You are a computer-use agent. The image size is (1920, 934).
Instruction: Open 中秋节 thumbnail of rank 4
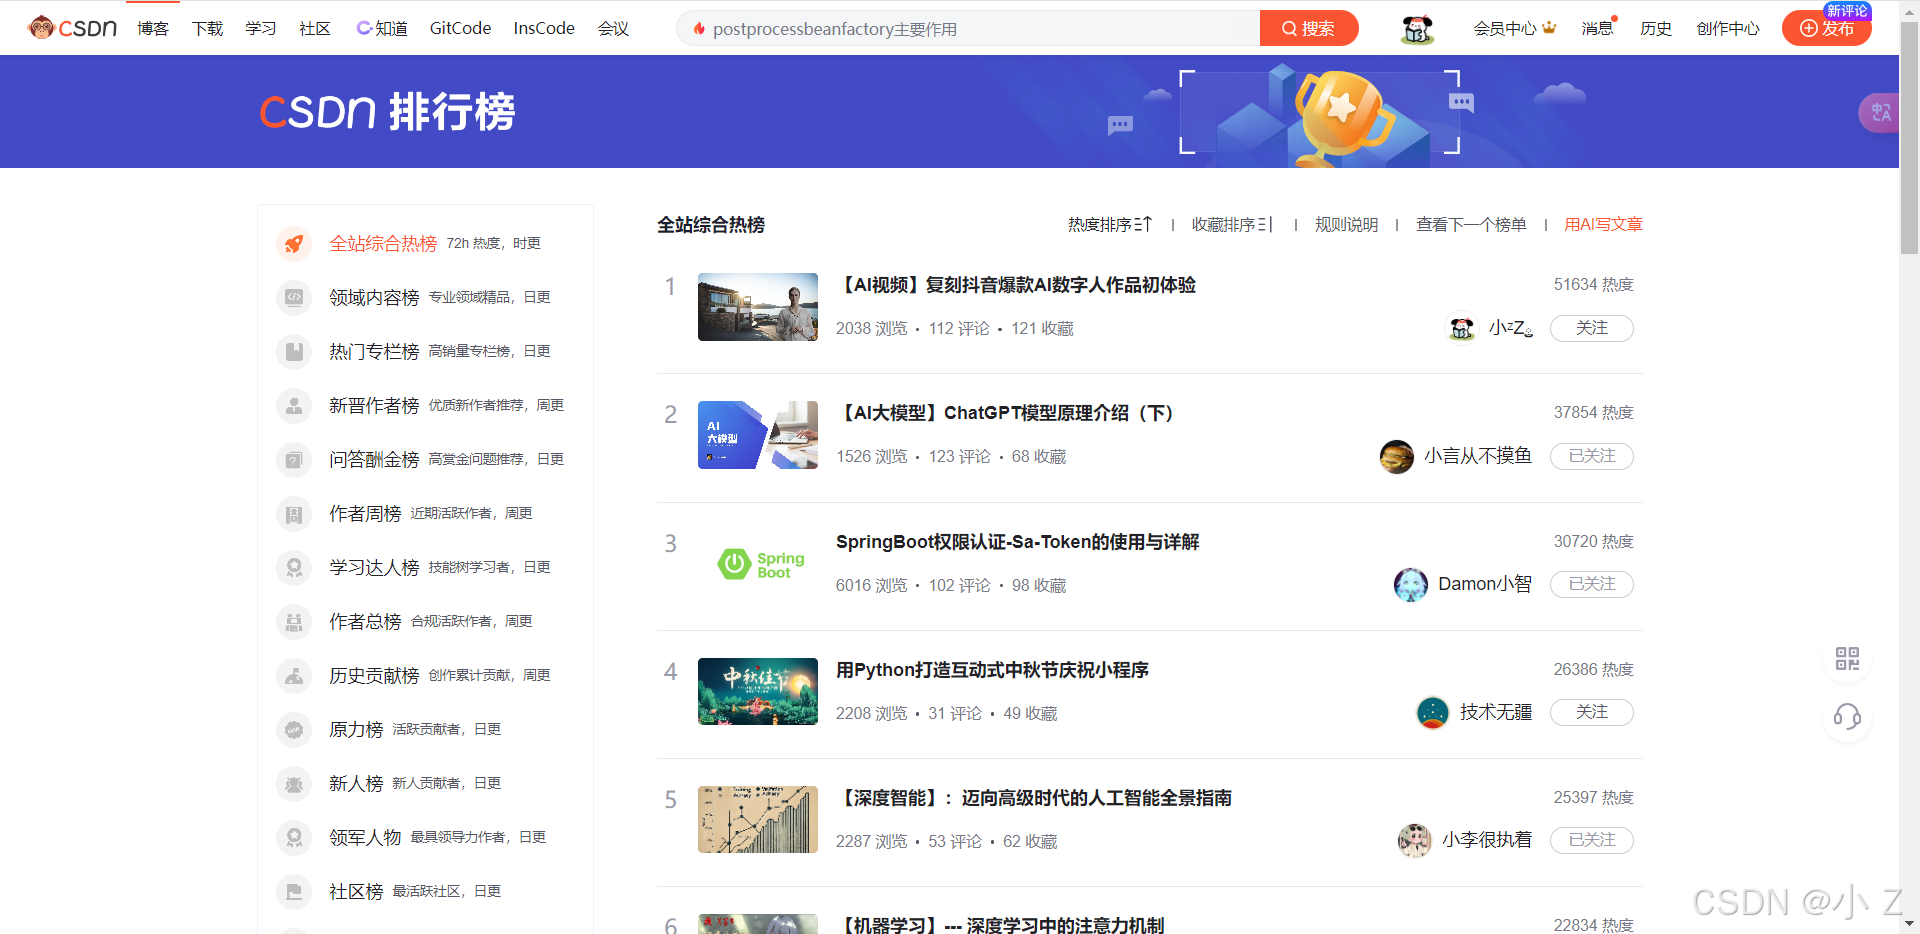[758, 692]
